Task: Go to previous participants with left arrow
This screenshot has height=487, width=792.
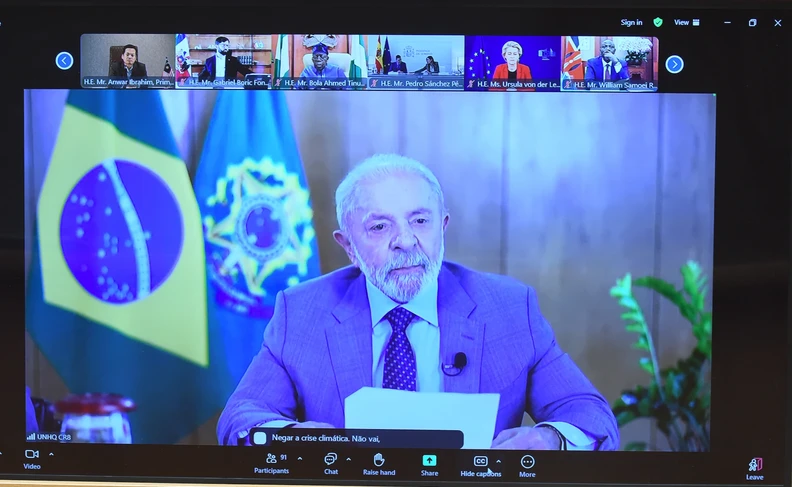Action: point(64,61)
